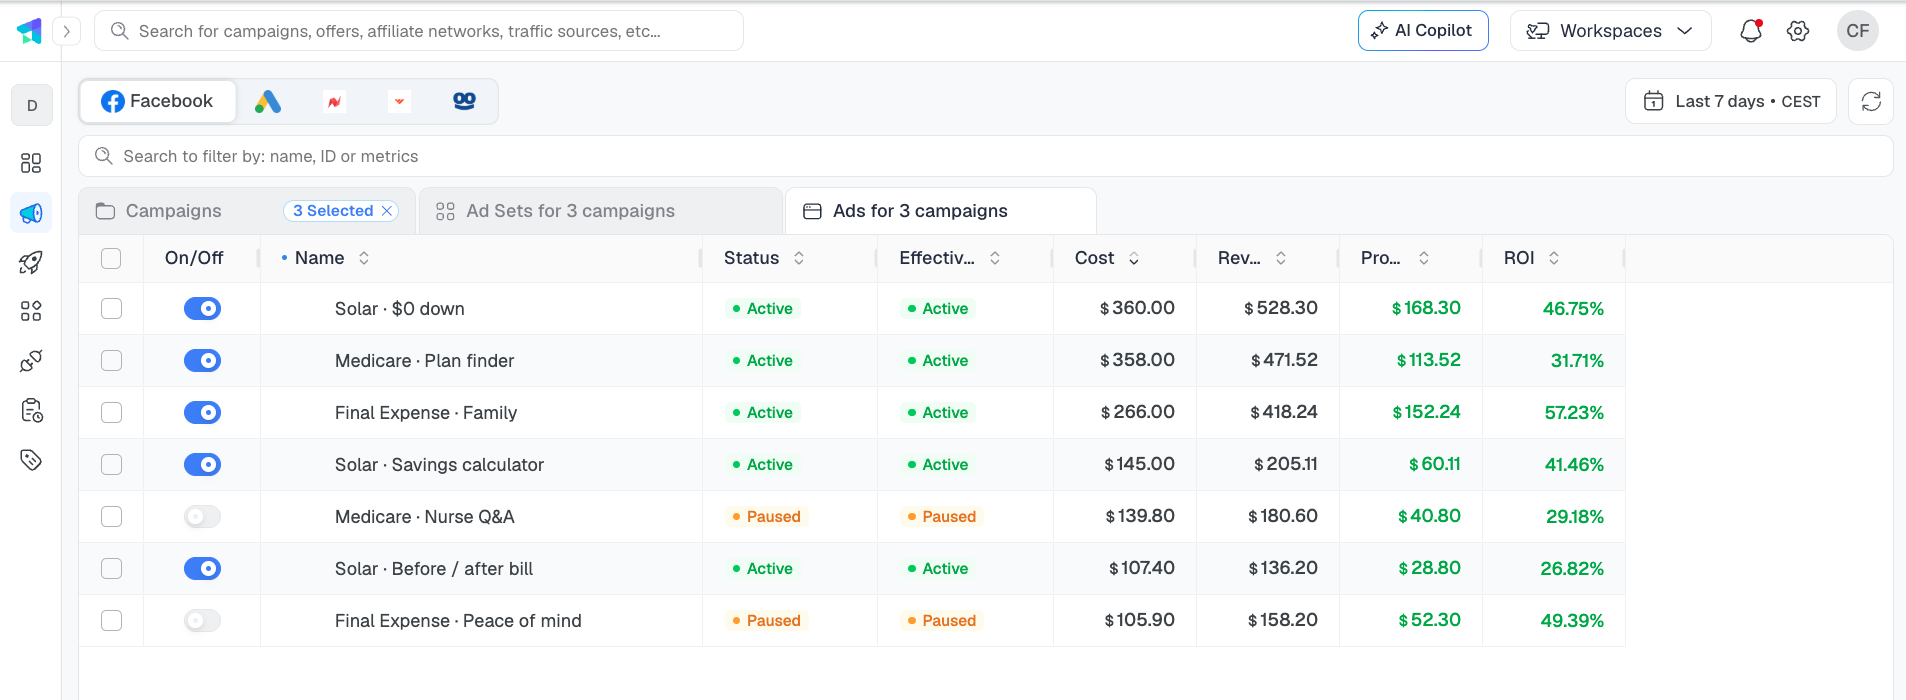Click the $471.52 revenue cell

pos(1284,360)
